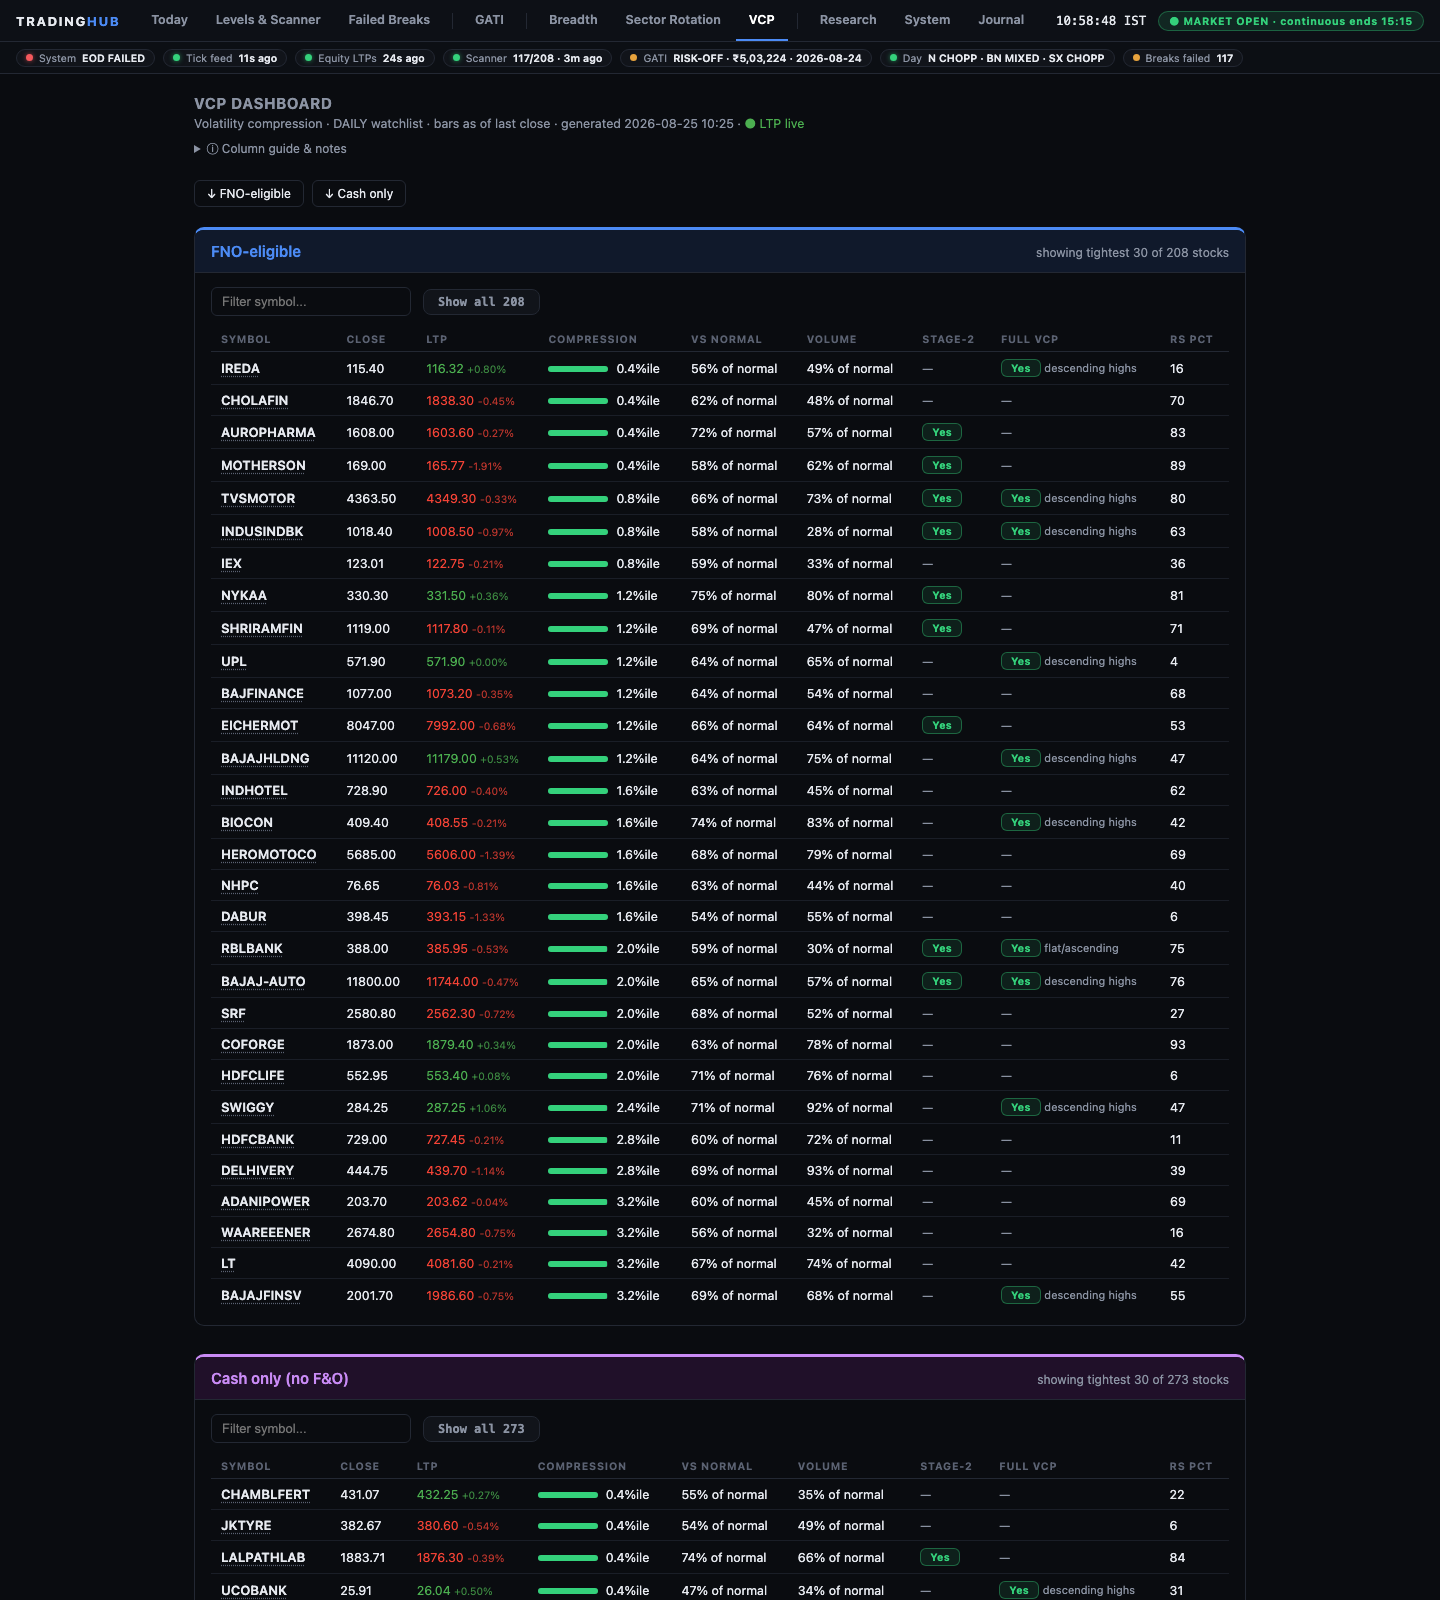
Task: Open the RBLBANK symbol link
Action: pyautogui.click(x=252, y=949)
